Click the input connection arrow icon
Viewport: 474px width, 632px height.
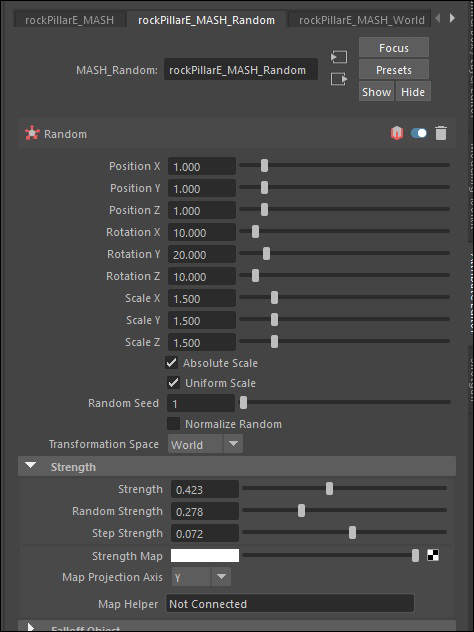339,57
